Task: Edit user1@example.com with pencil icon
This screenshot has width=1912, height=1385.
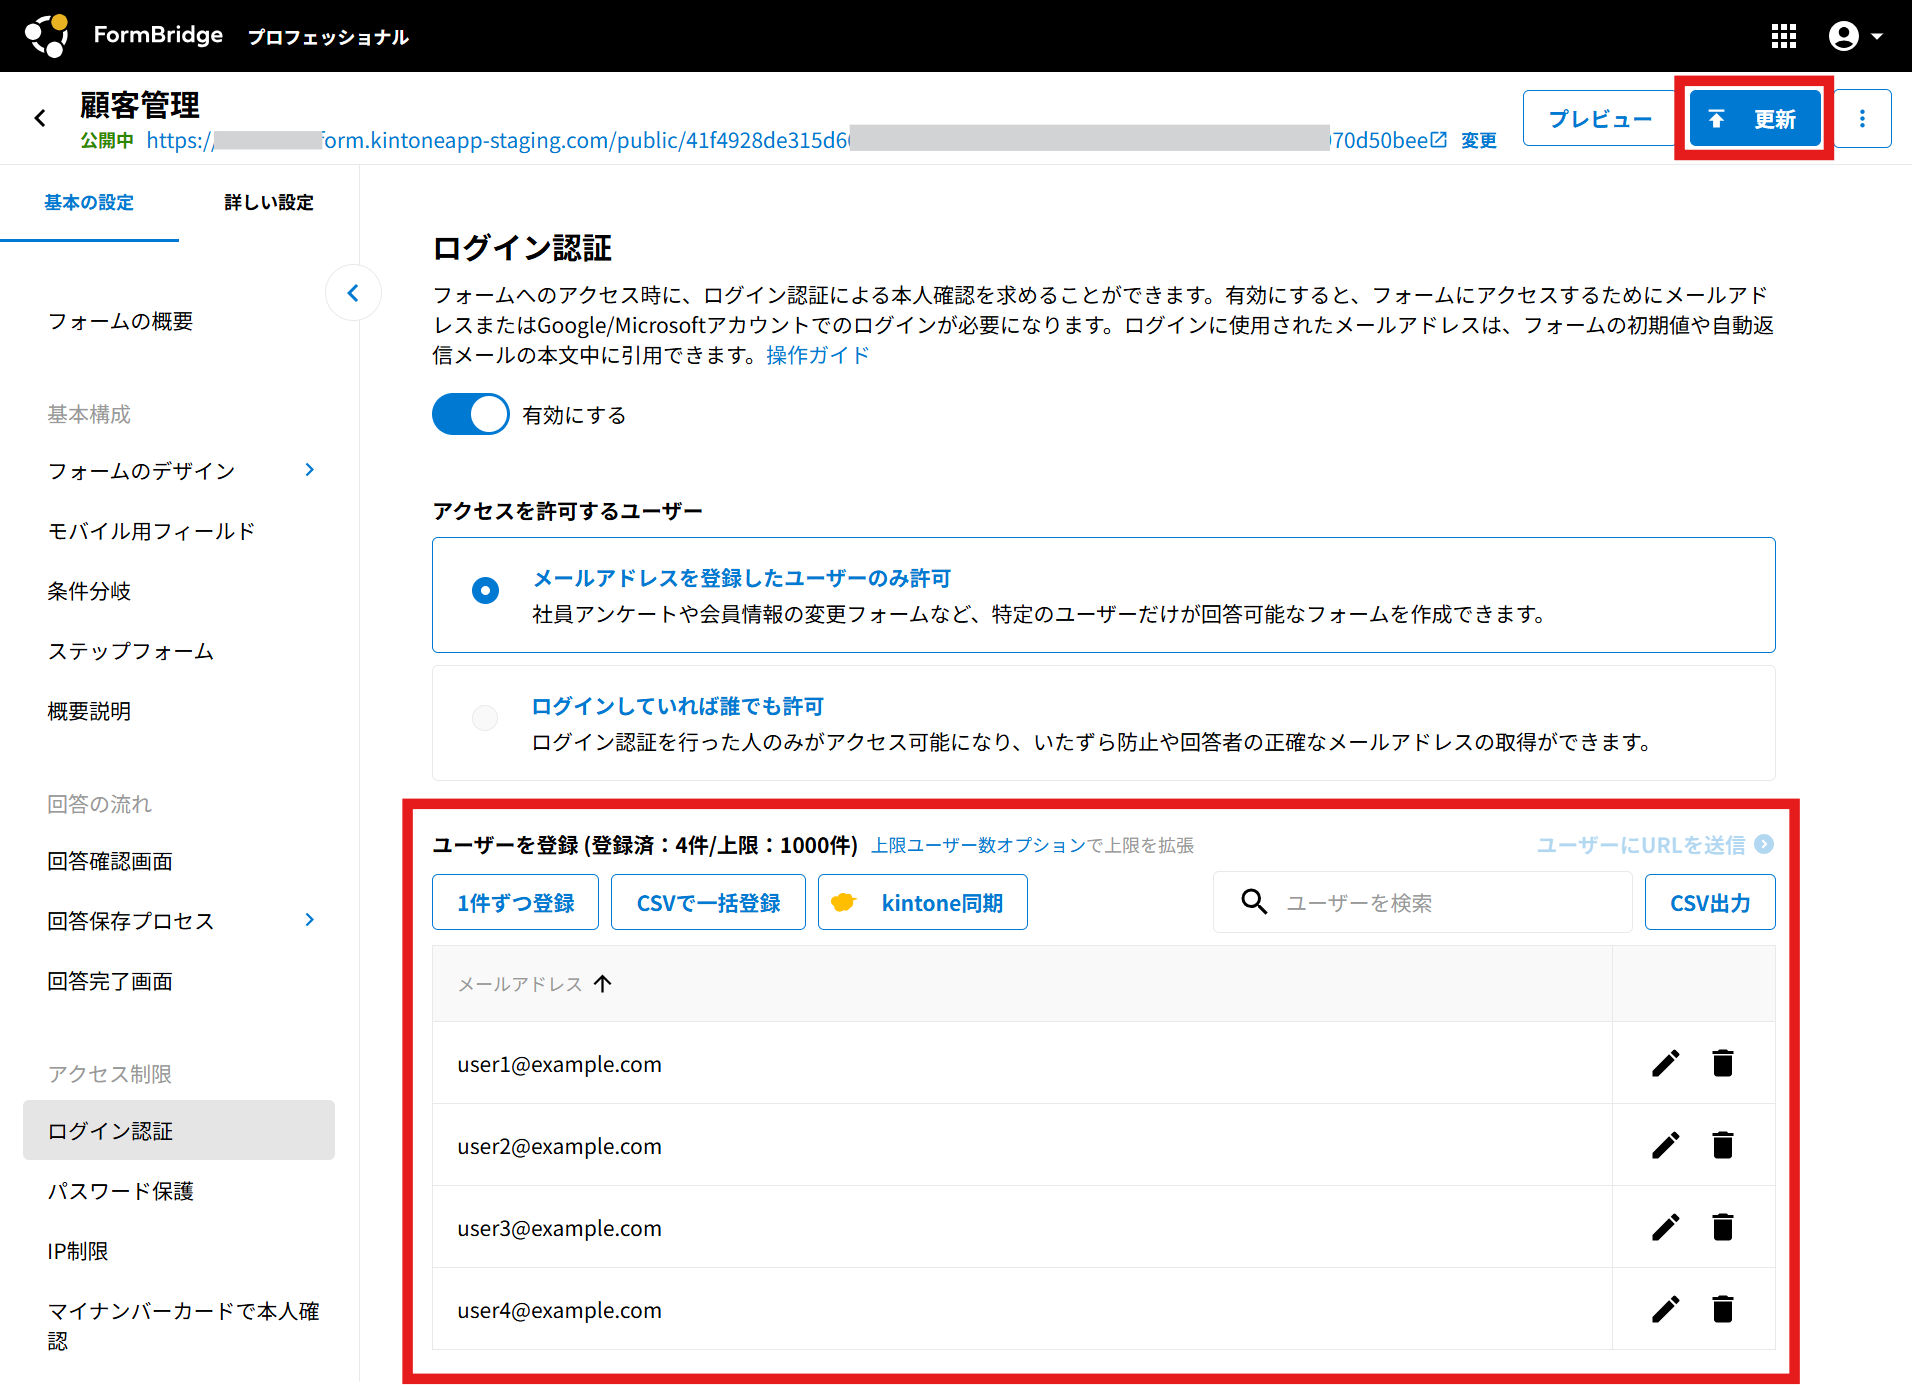Action: pyautogui.click(x=1665, y=1064)
